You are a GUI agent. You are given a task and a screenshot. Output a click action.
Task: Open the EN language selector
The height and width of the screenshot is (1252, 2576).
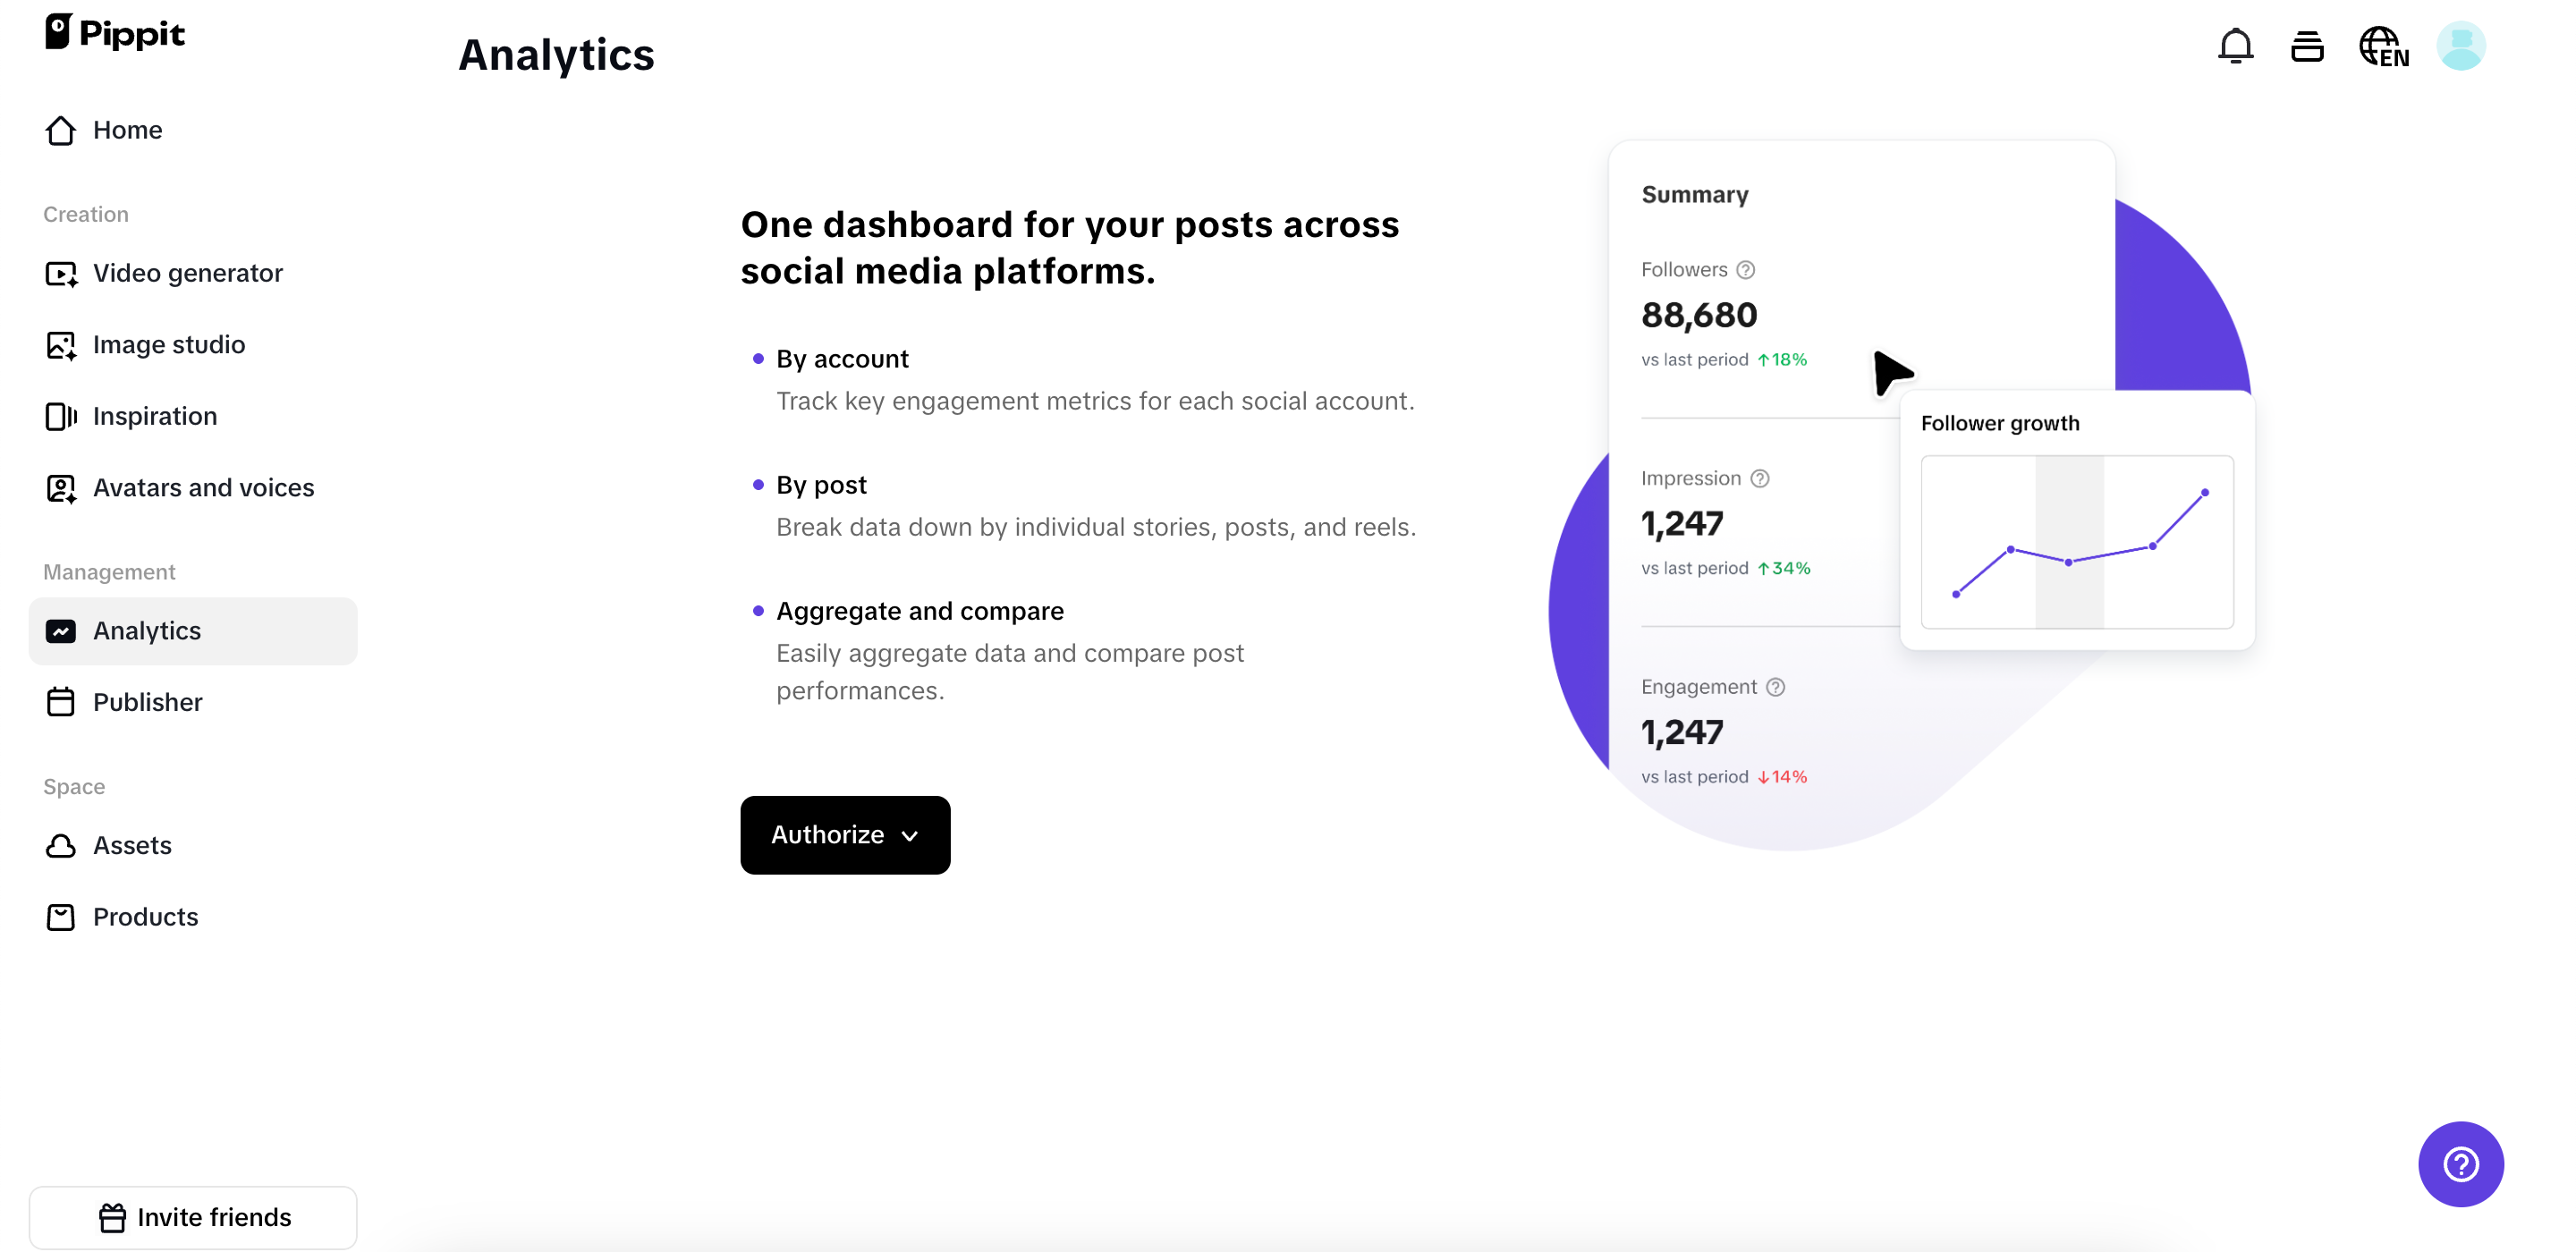pos(2384,46)
